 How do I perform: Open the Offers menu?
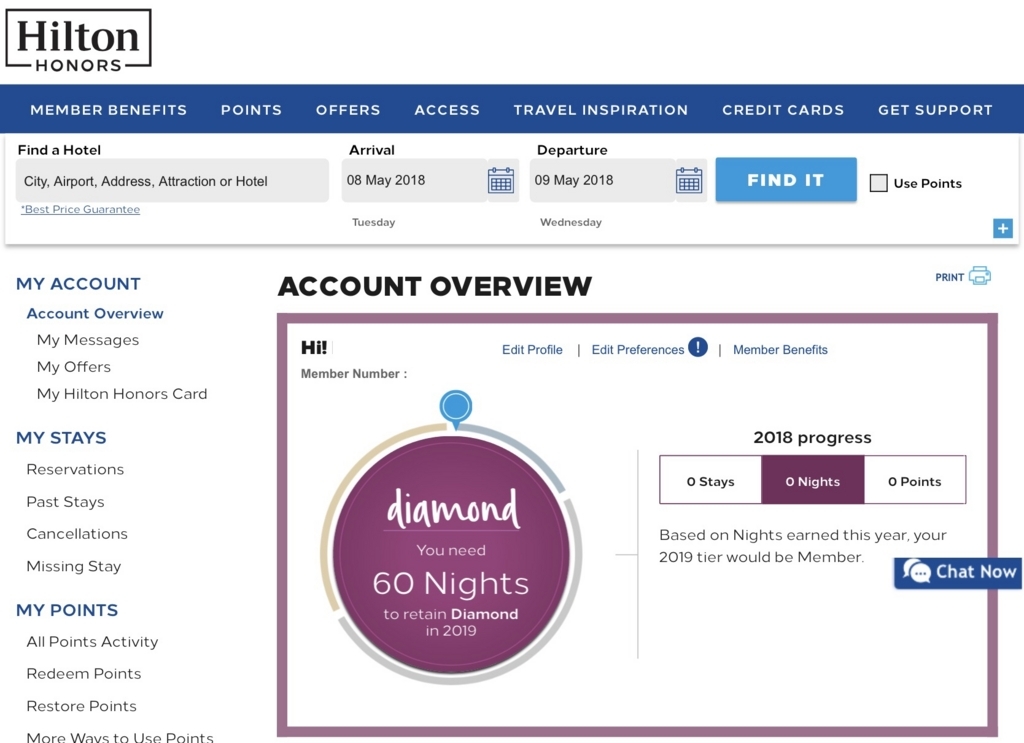(x=348, y=110)
